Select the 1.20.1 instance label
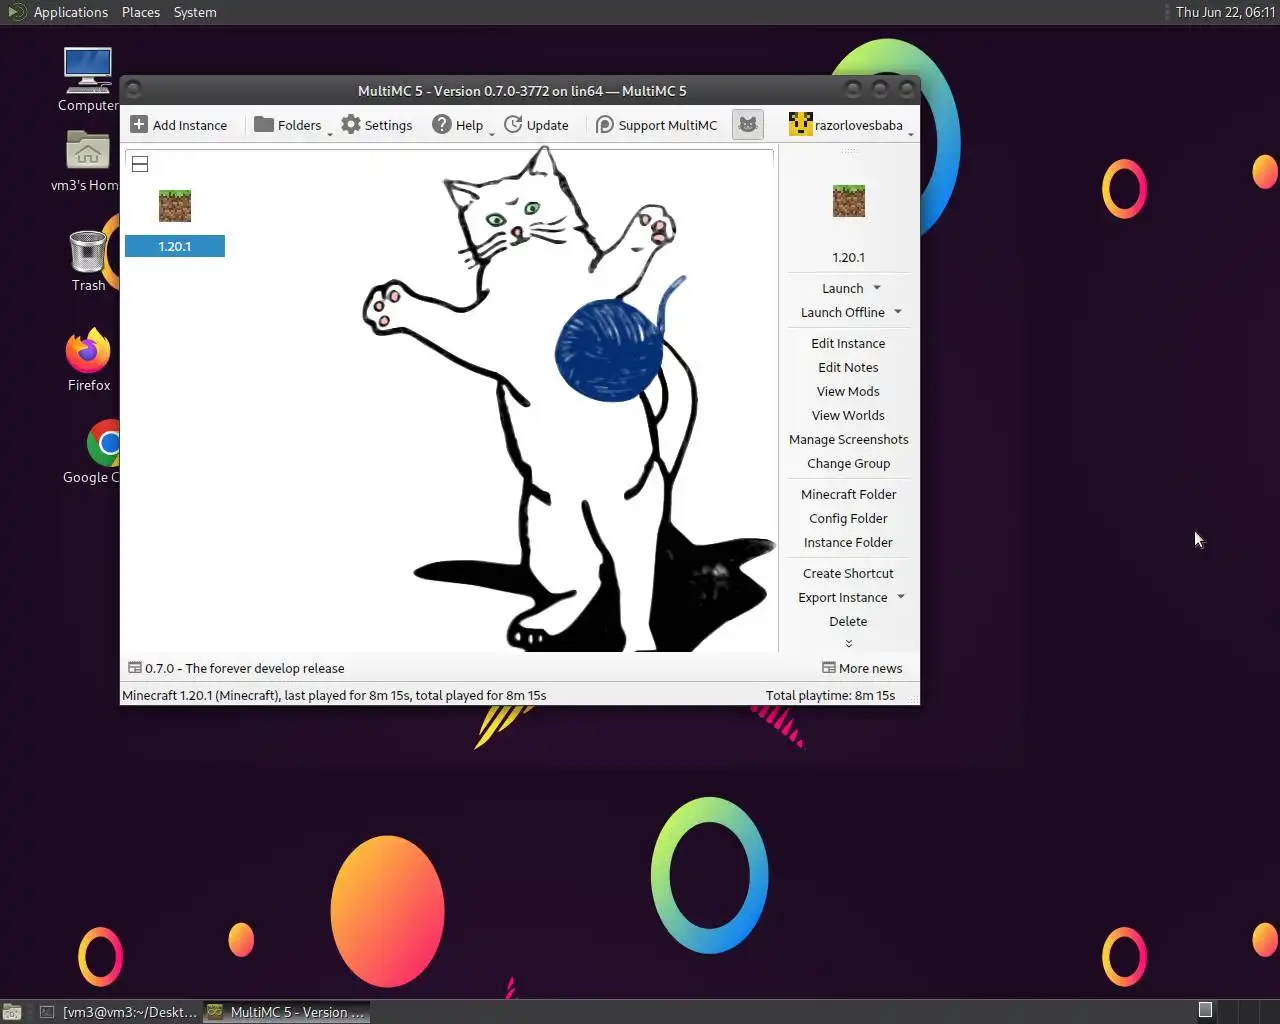Screen dimensions: 1280x1024 point(175,246)
